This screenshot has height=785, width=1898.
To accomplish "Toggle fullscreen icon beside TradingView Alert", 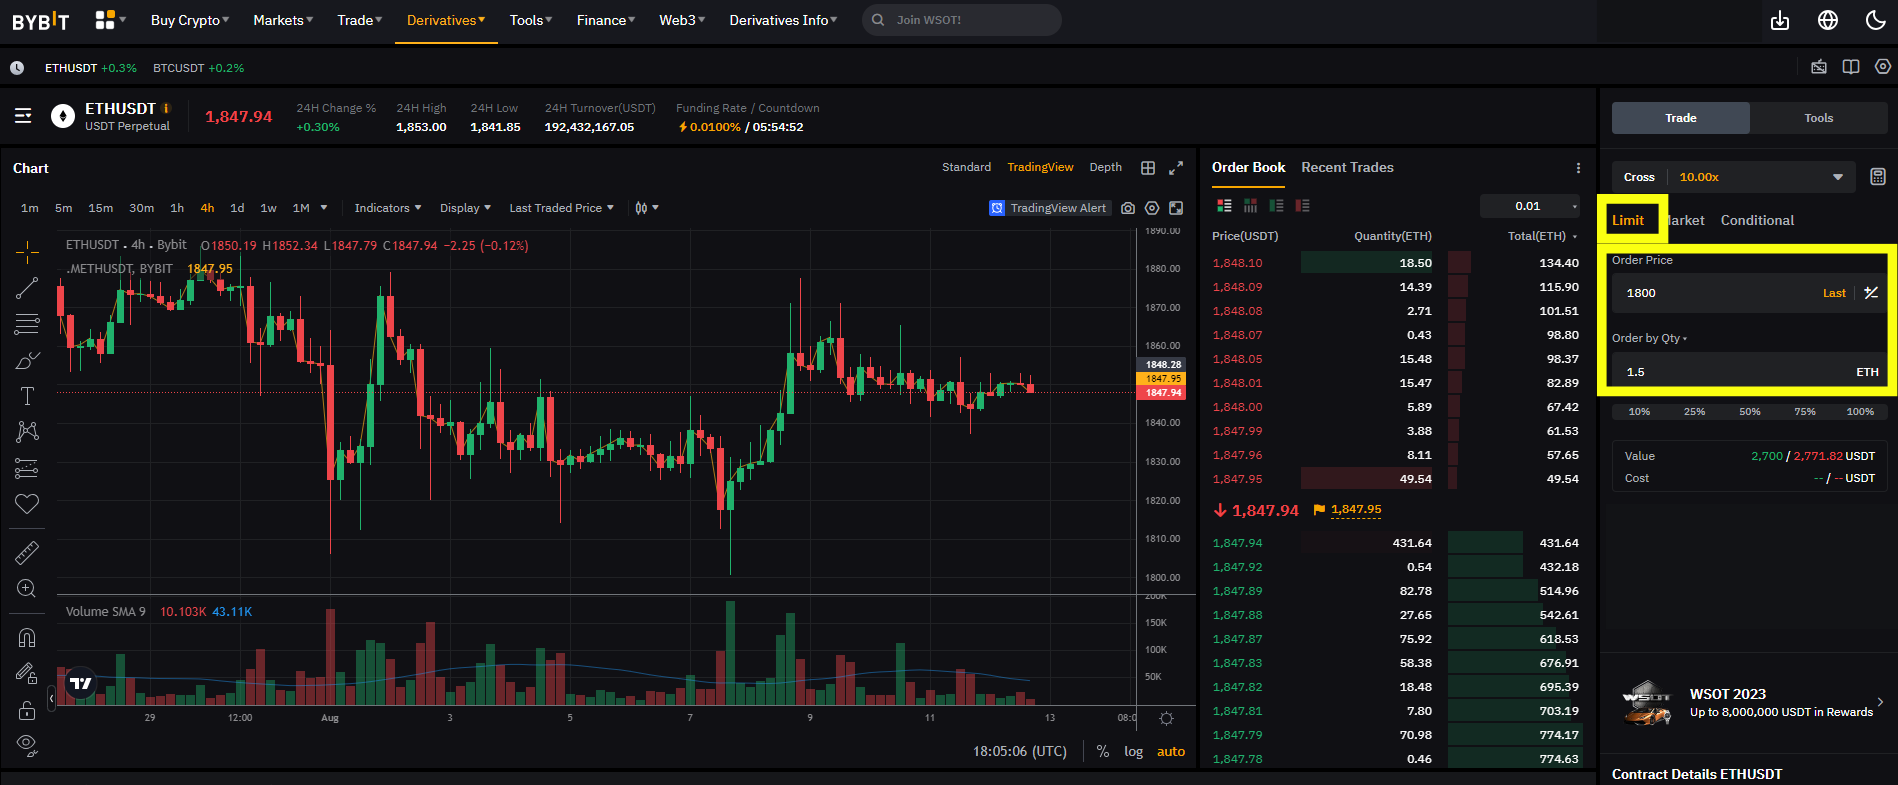I will tap(1176, 208).
